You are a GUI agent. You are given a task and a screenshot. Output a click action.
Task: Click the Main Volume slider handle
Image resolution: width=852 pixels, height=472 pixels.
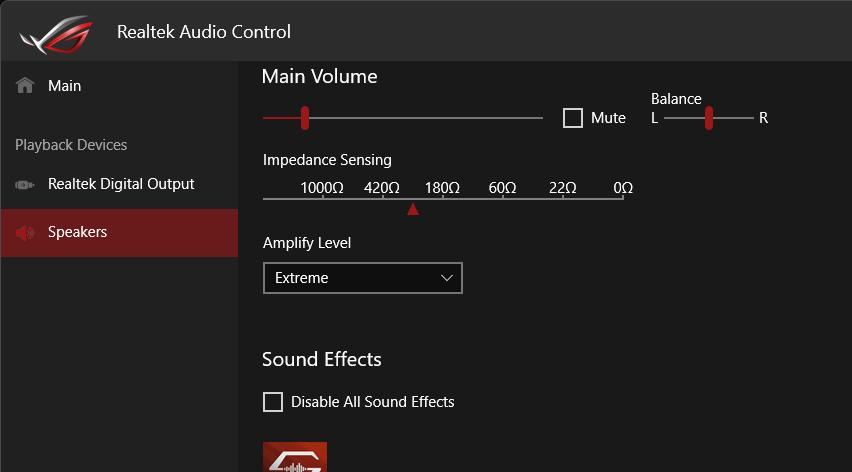305,118
